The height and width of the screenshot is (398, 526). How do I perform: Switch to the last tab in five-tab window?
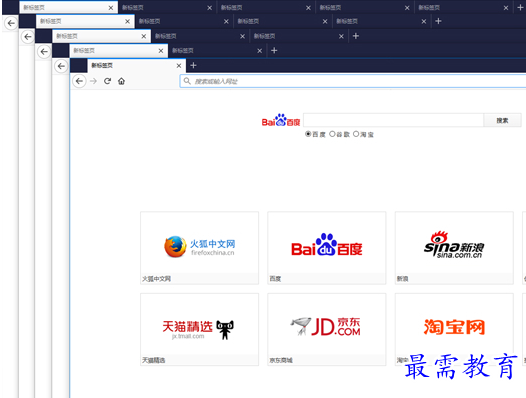463,7
